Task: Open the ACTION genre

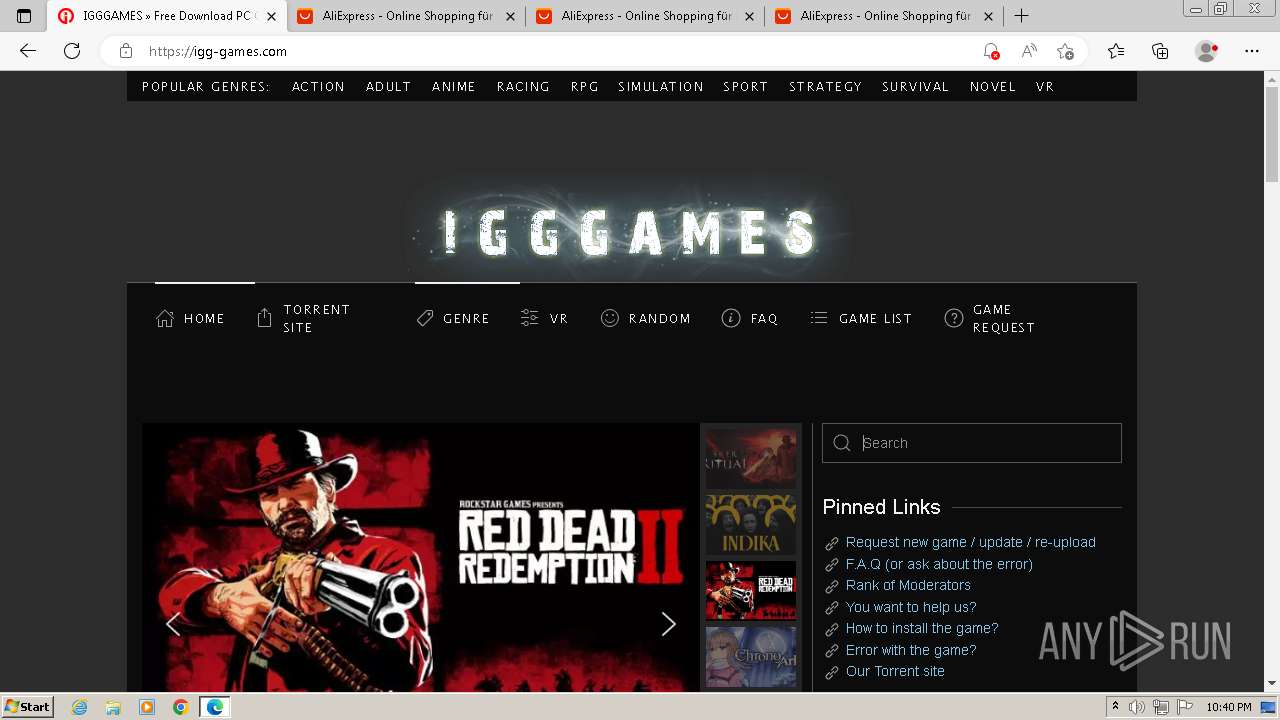Action: point(318,87)
